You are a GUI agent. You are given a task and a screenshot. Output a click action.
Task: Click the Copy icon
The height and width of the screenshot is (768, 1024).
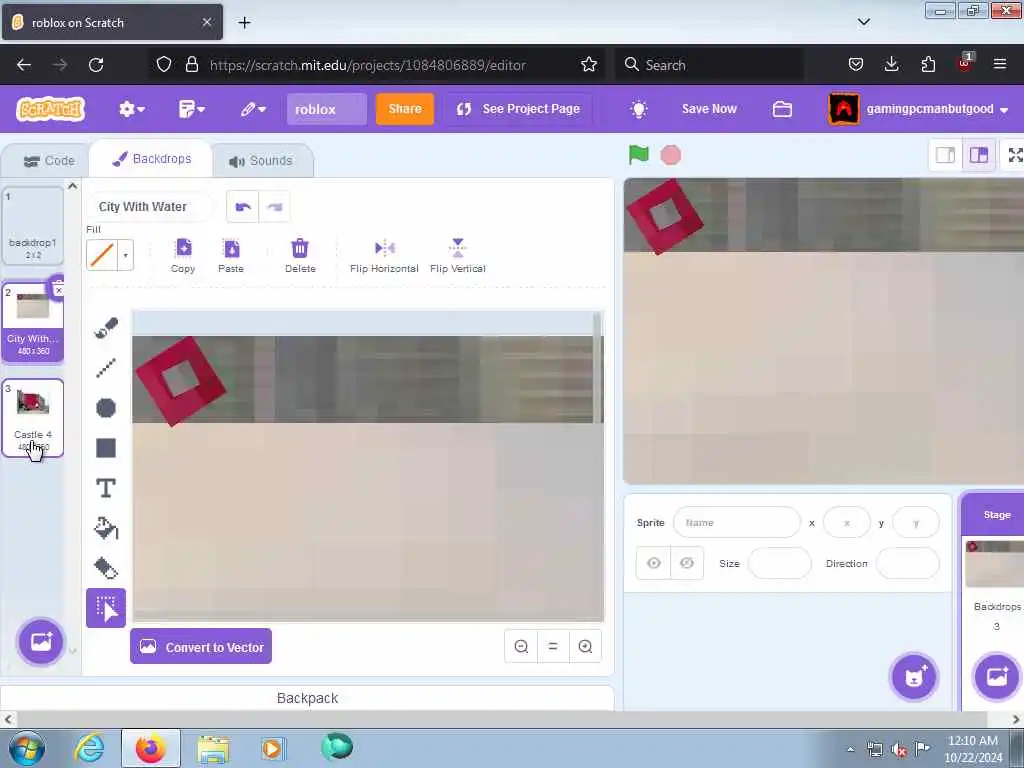(x=183, y=256)
